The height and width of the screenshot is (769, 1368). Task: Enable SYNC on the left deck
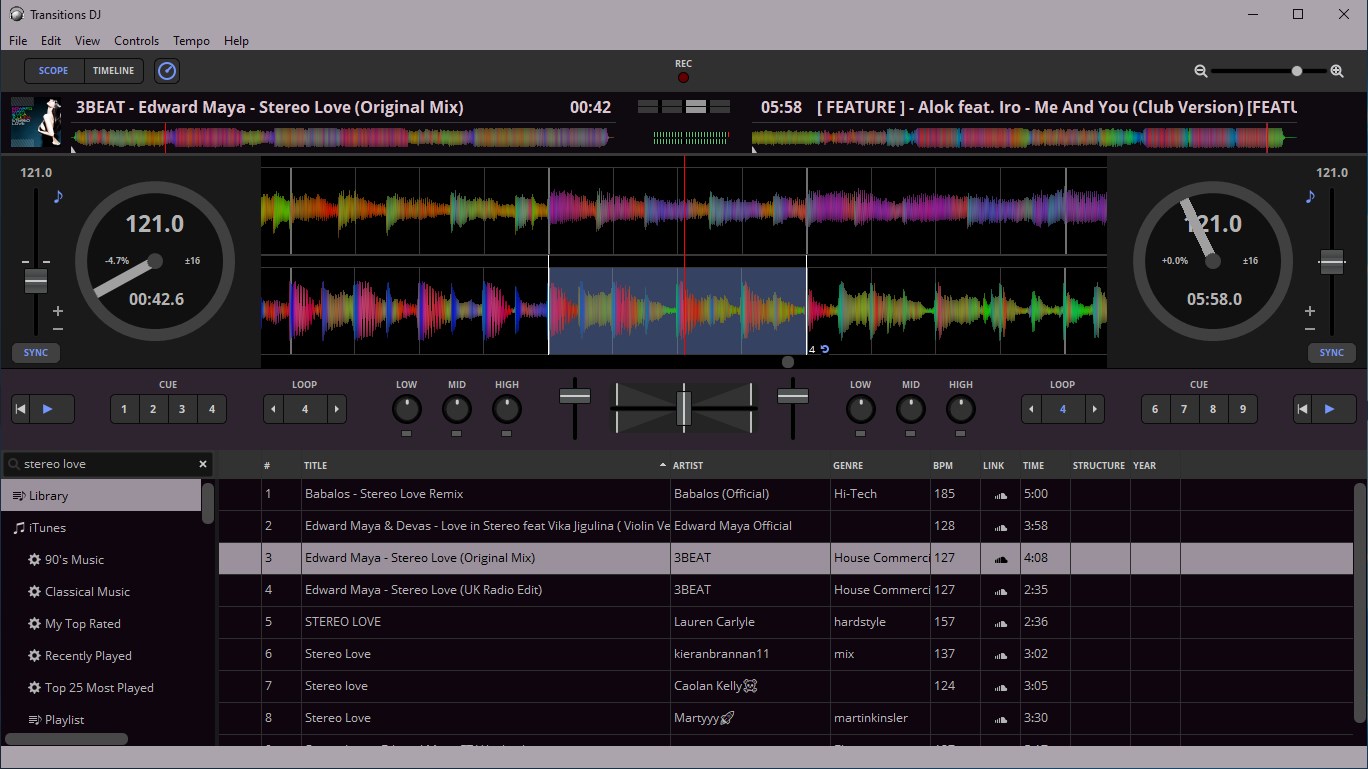click(x=35, y=352)
